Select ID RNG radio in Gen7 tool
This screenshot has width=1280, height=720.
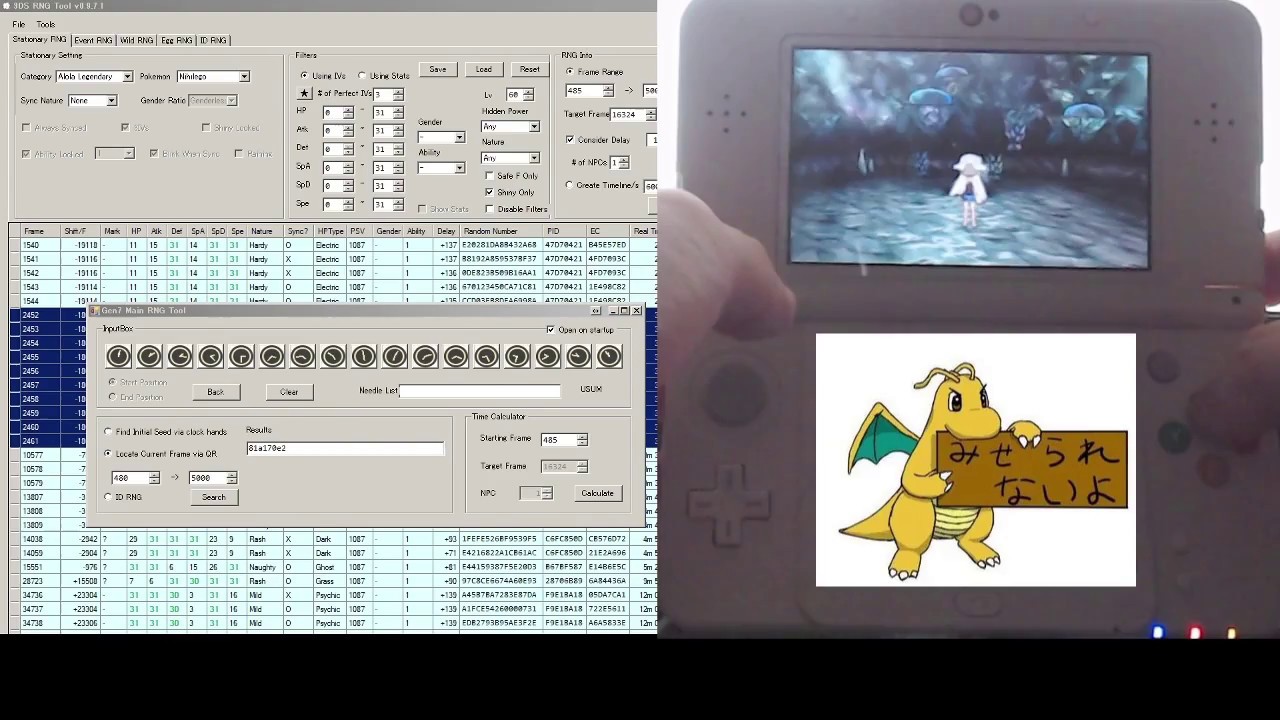pyautogui.click(x=123, y=497)
